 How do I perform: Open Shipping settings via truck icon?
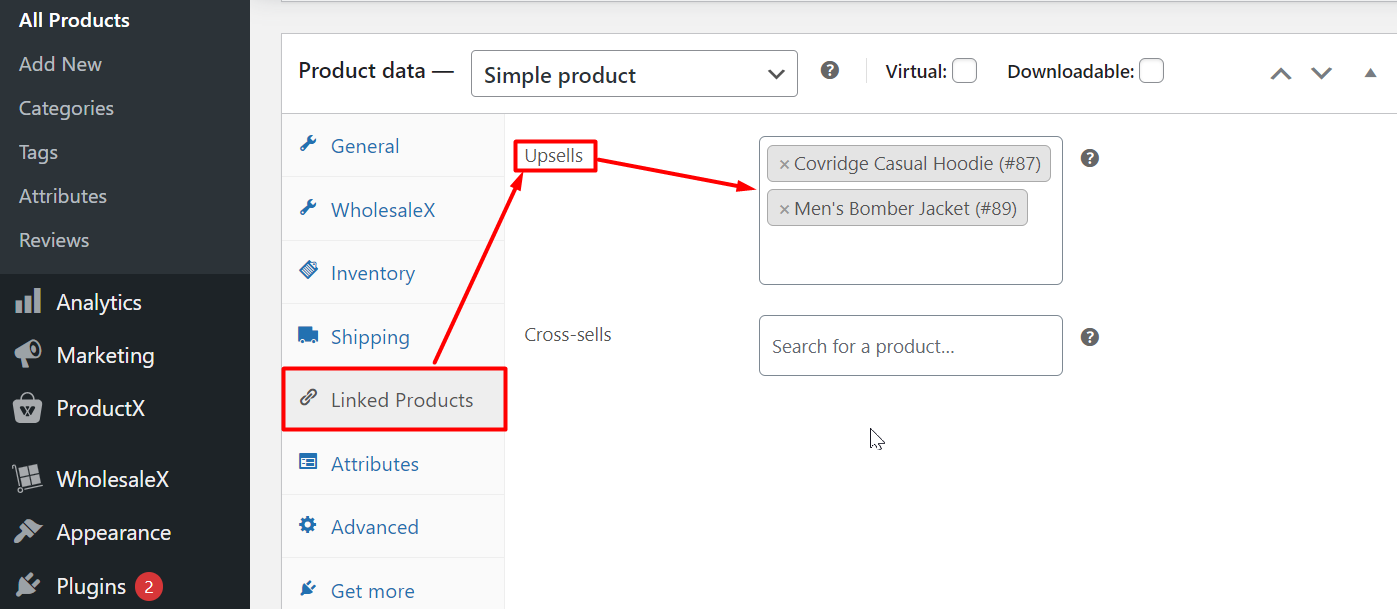click(308, 336)
